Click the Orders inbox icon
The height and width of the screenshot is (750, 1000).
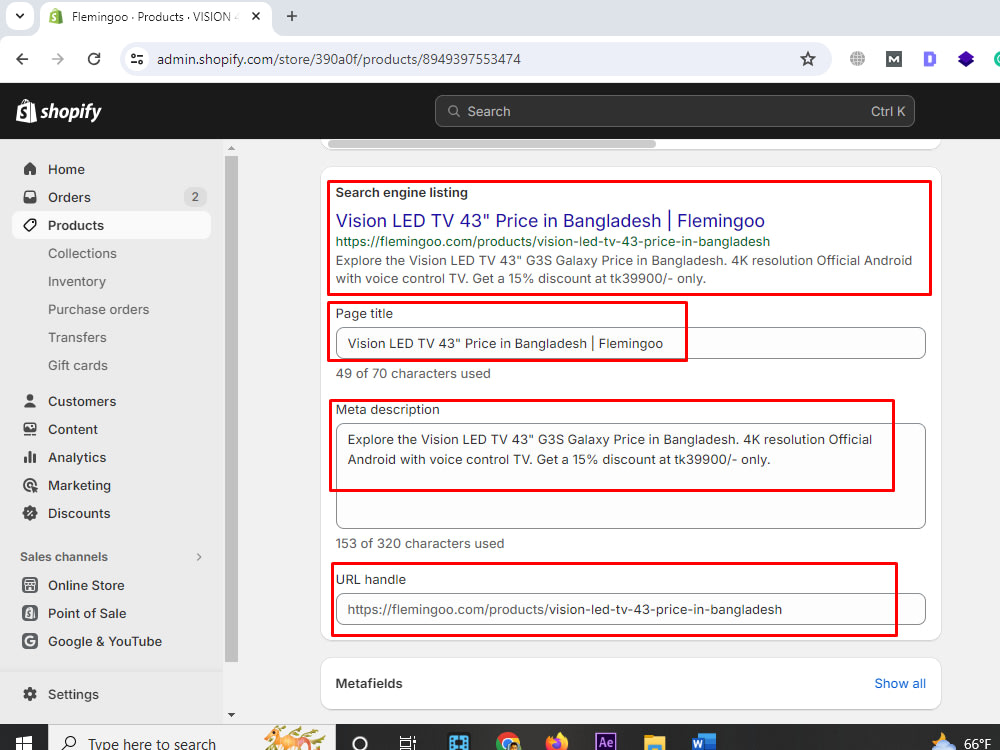coord(30,197)
